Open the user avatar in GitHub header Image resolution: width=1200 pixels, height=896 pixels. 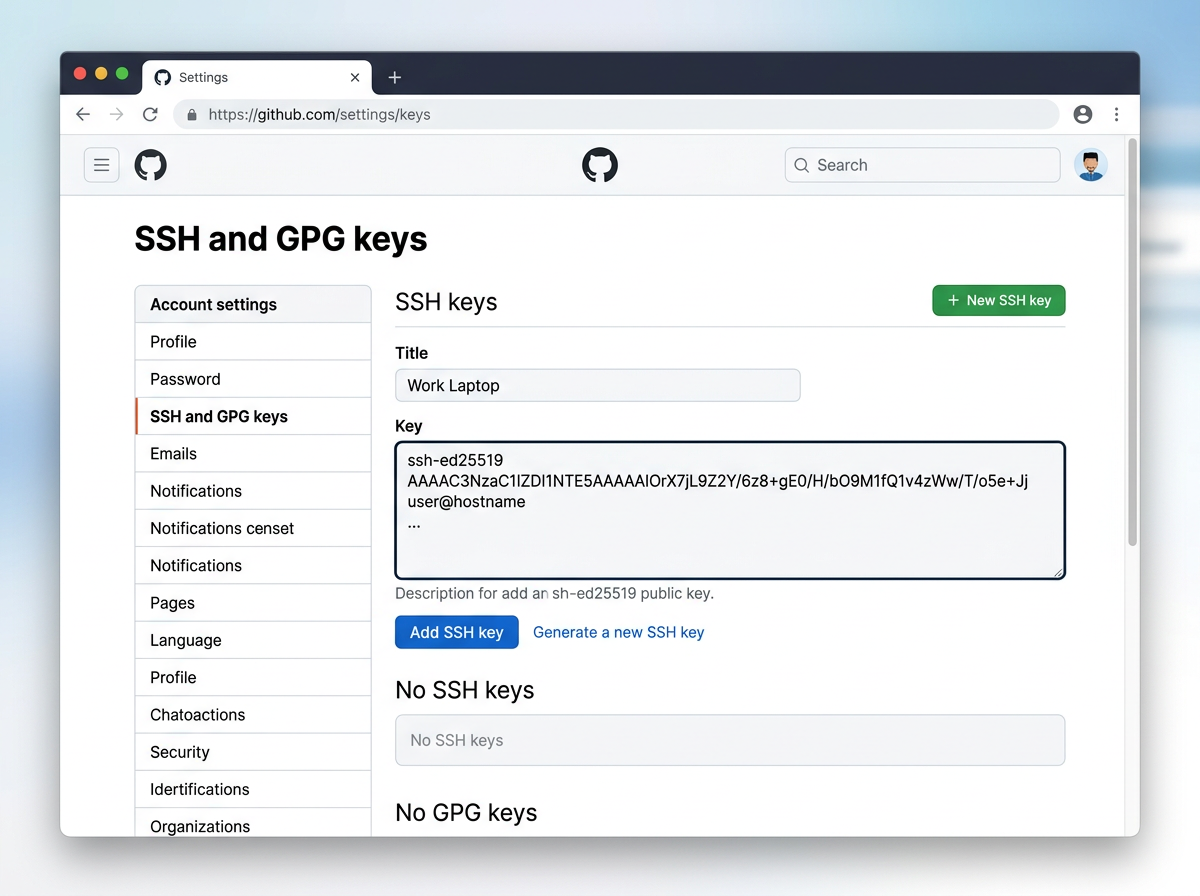point(1091,165)
